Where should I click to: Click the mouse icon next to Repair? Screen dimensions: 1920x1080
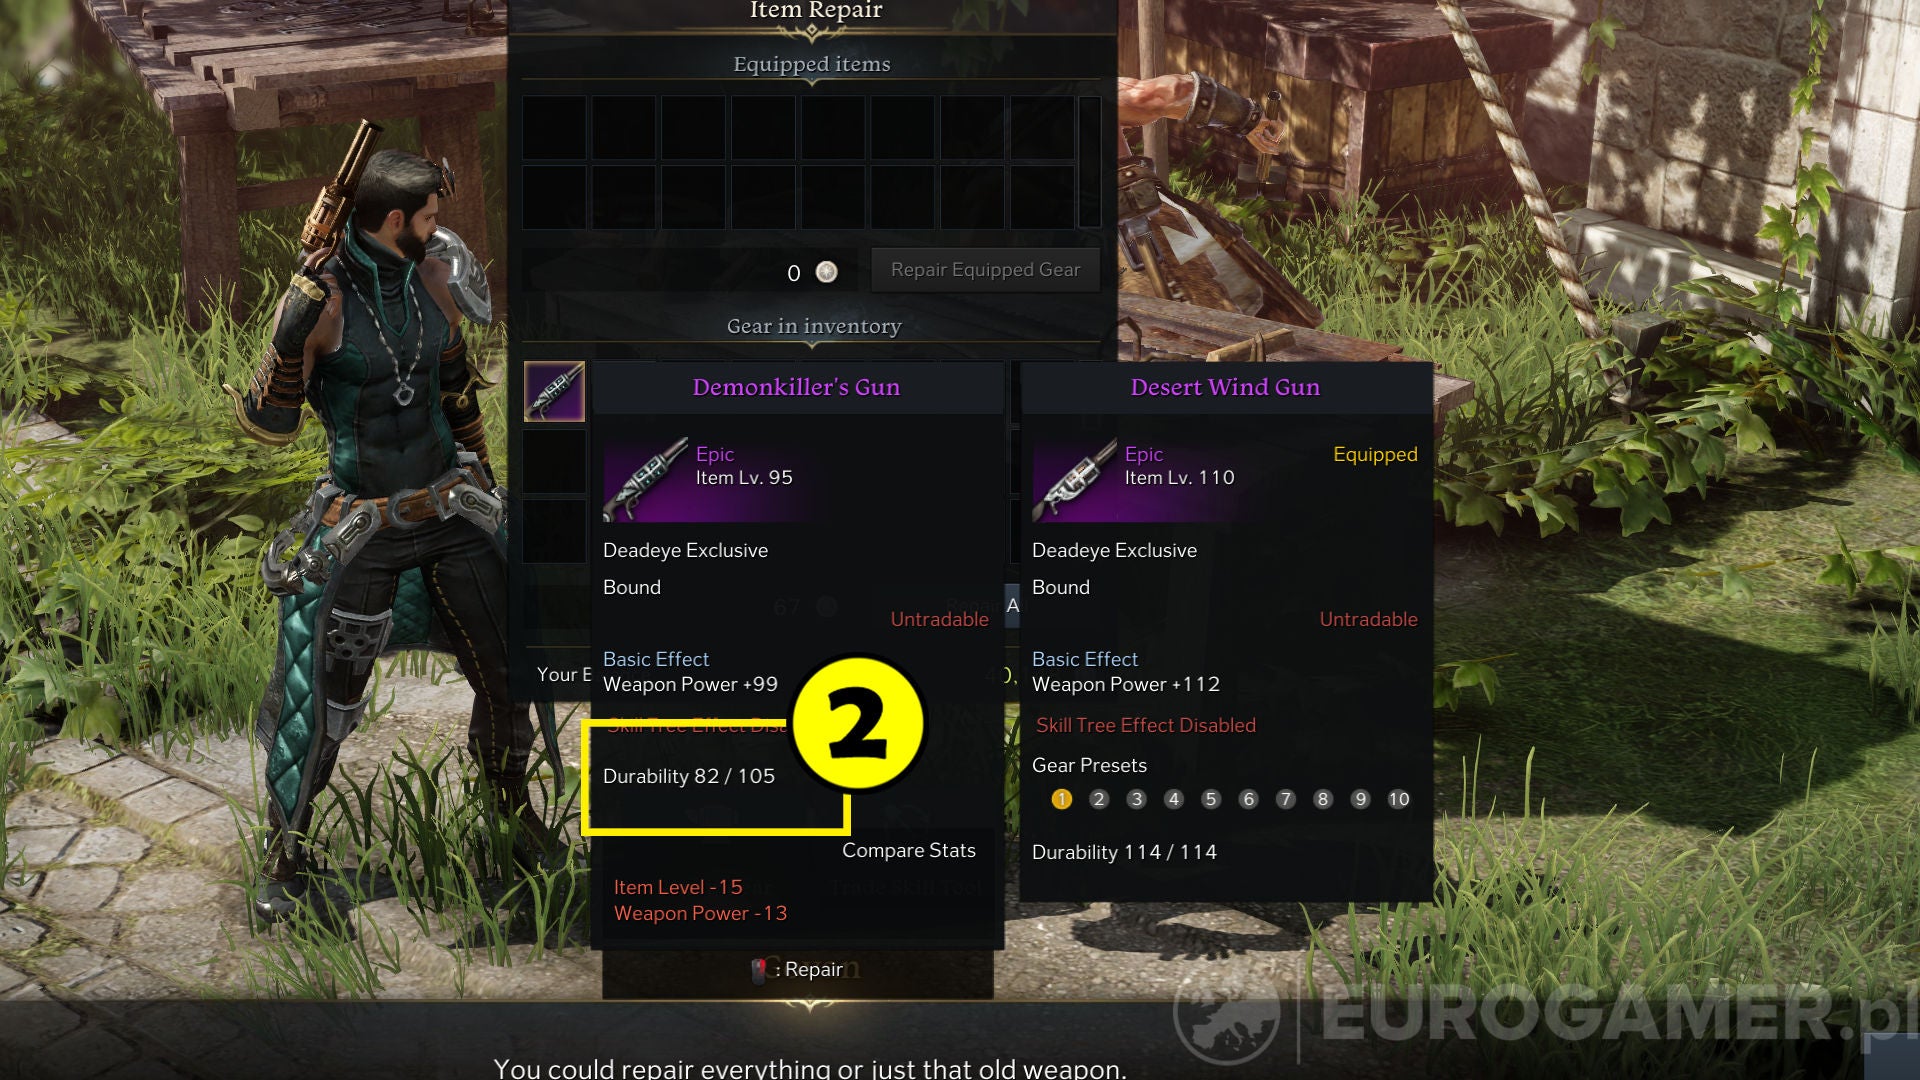760,969
